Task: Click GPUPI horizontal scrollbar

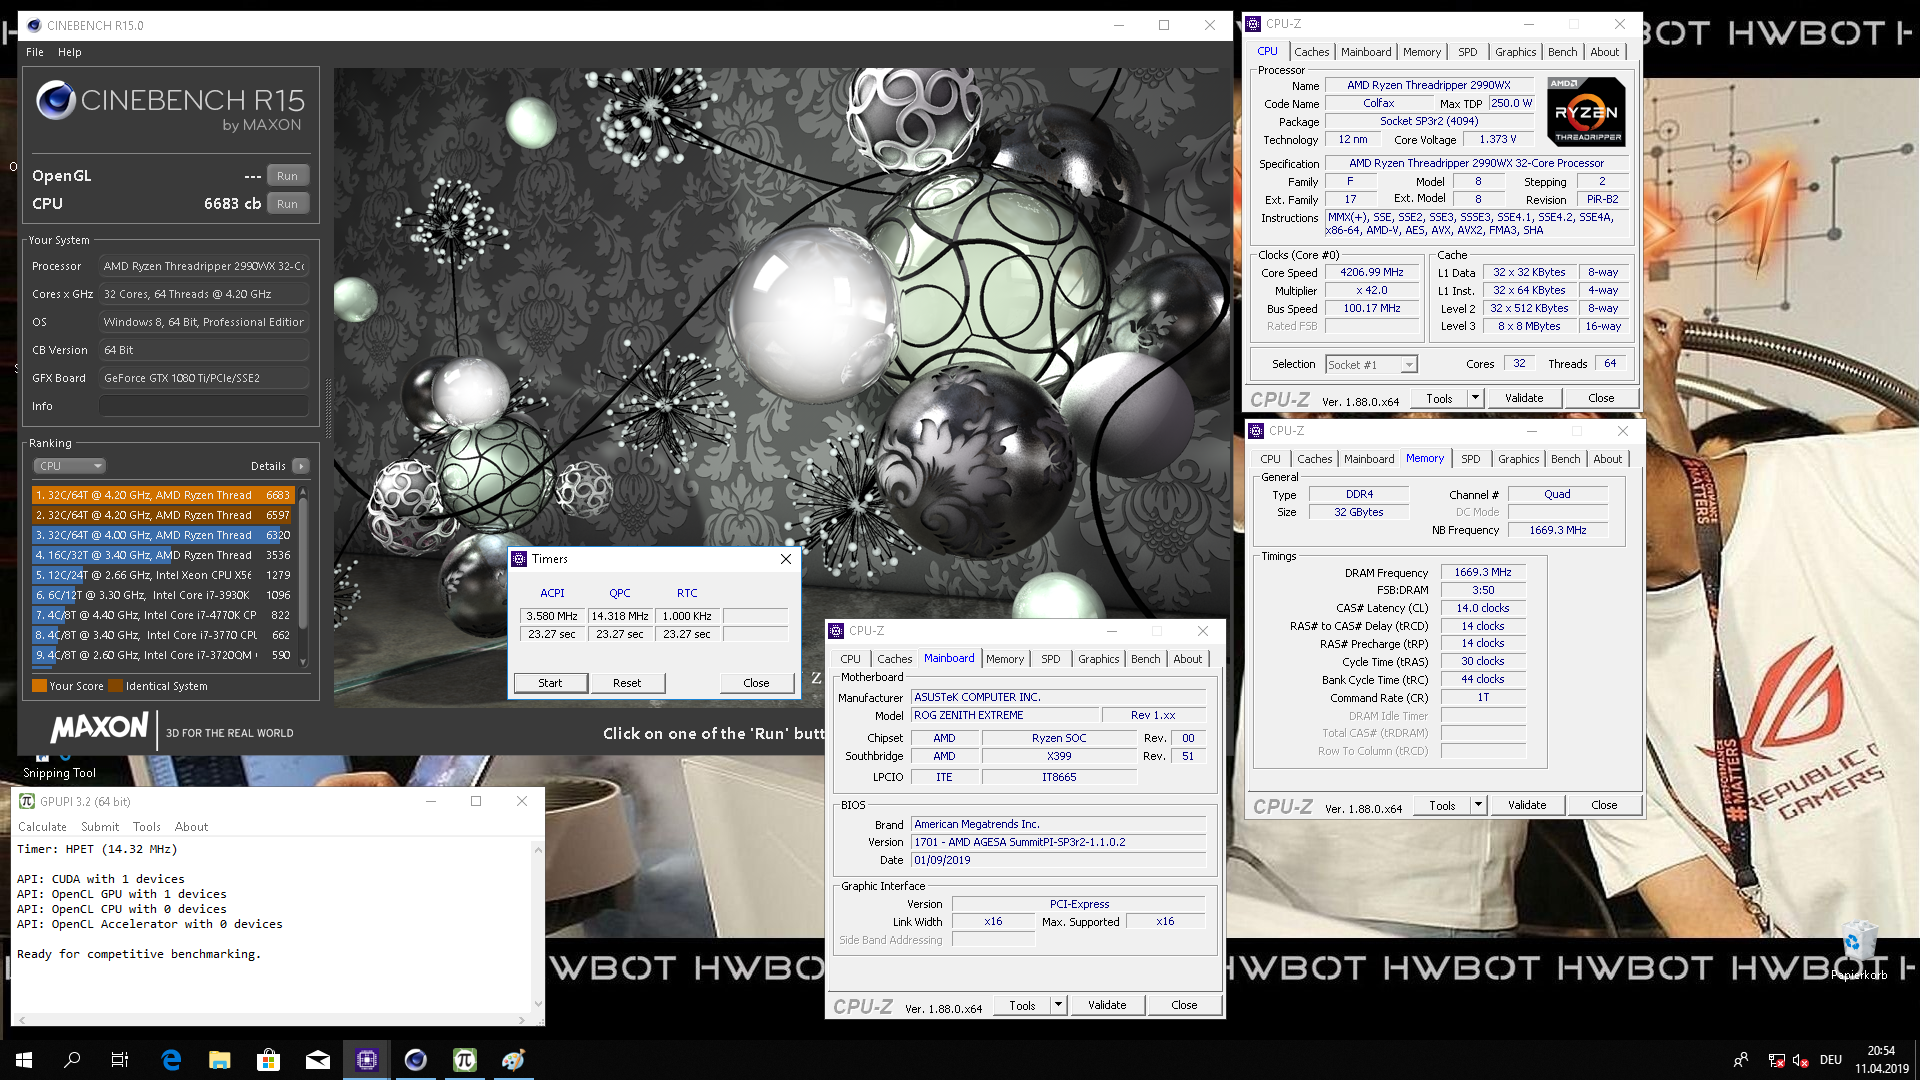Action: (271, 1020)
